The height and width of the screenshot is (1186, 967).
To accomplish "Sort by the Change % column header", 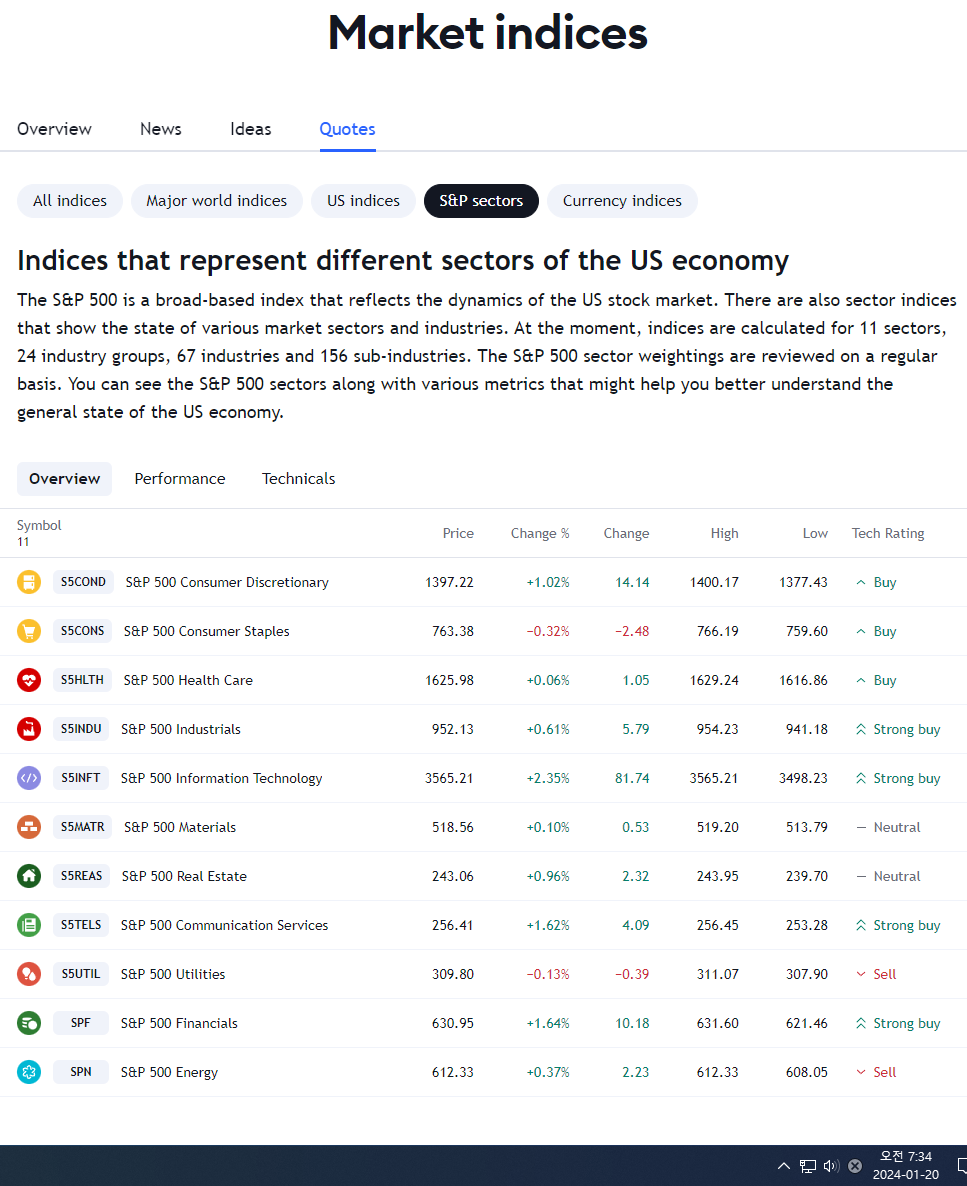I will point(539,533).
